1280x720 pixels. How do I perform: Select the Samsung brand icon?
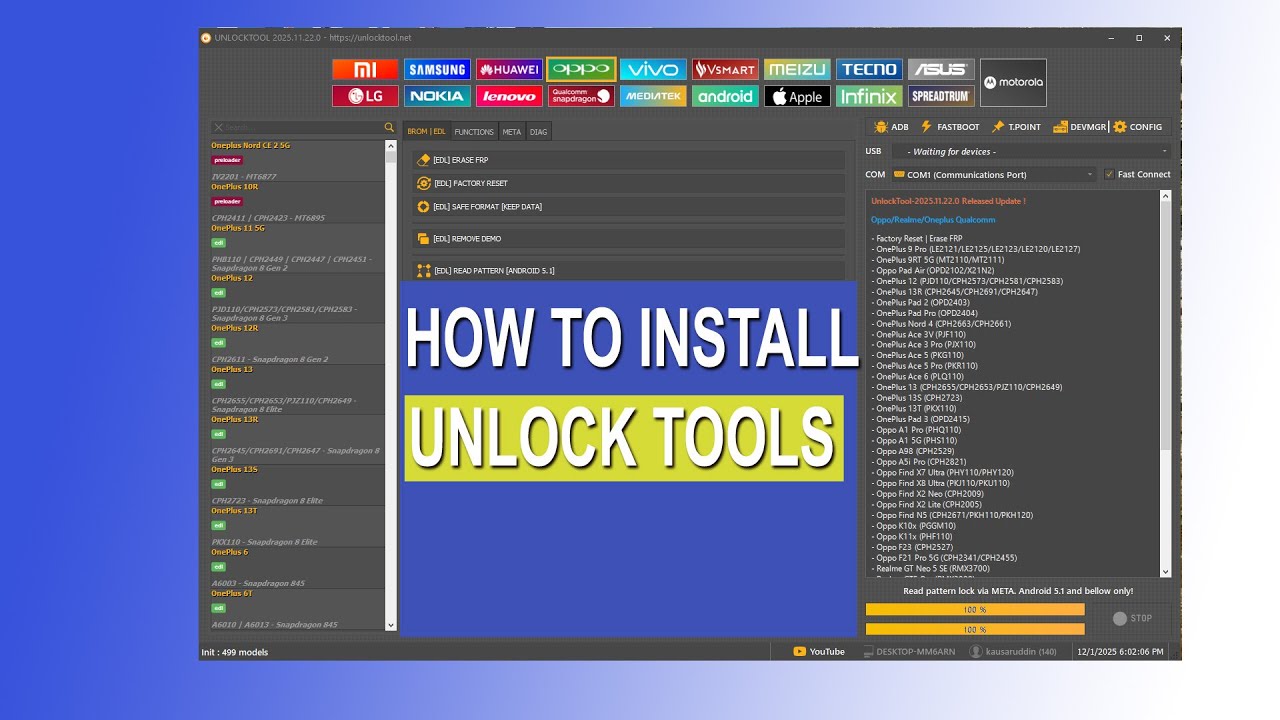[x=437, y=69]
